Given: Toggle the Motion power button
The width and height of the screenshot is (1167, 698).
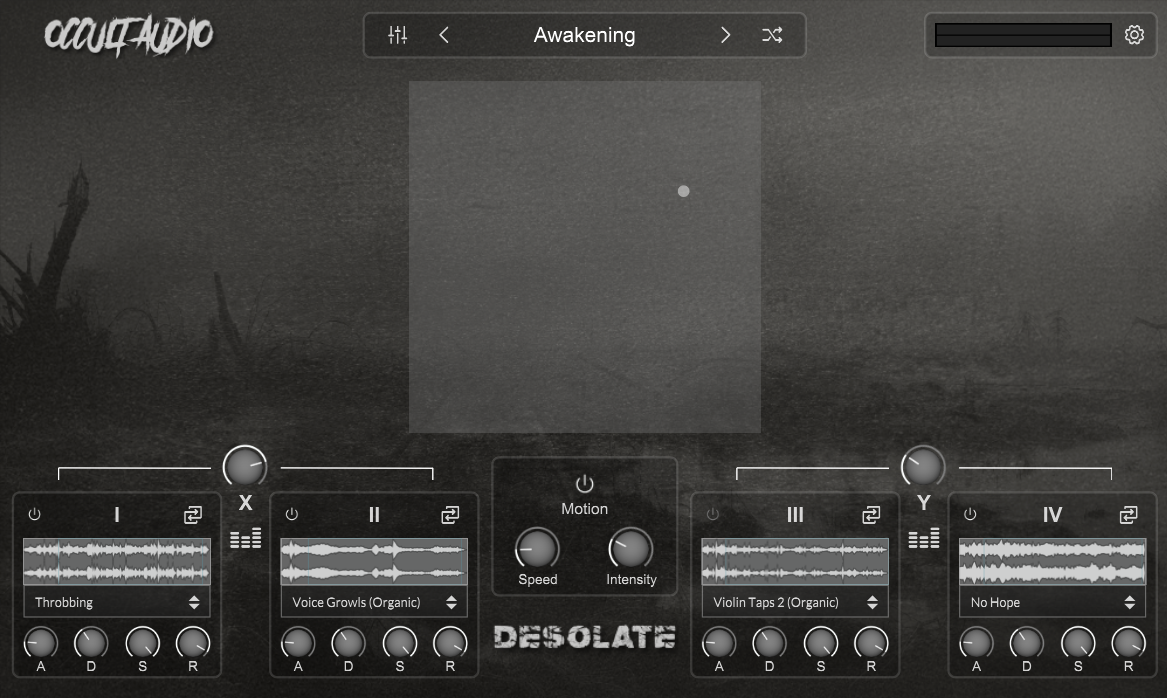Looking at the screenshot, I should [585, 484].
